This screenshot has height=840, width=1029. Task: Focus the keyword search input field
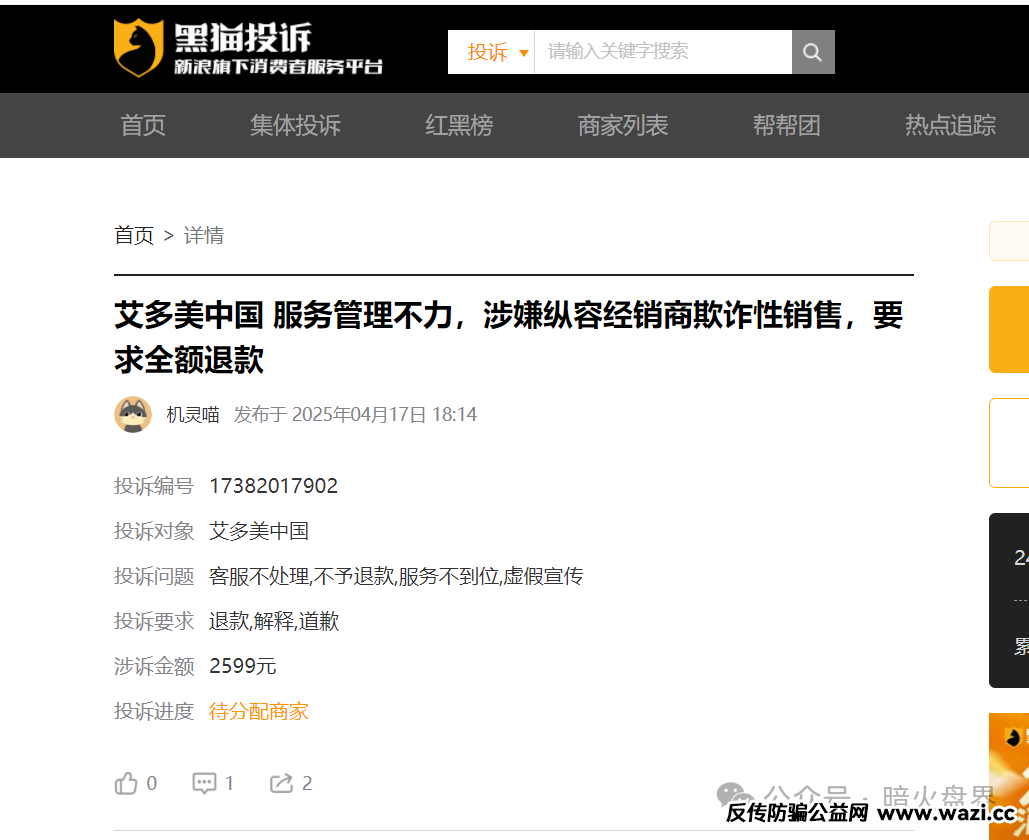[662, 52]
